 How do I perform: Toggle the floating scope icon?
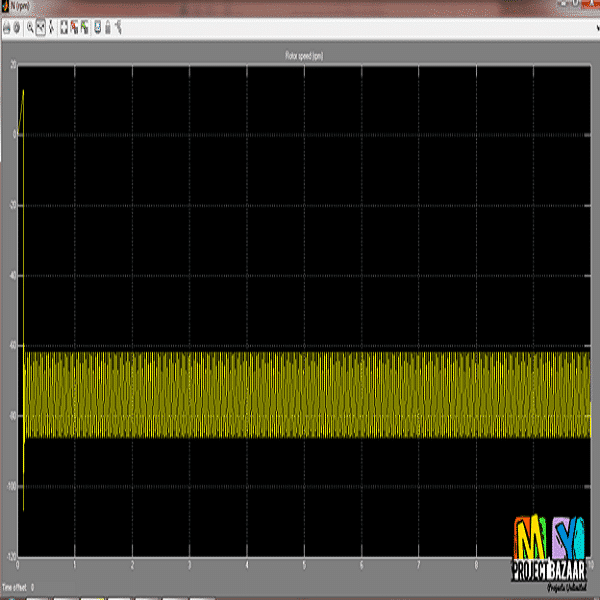tap(98, 28)
